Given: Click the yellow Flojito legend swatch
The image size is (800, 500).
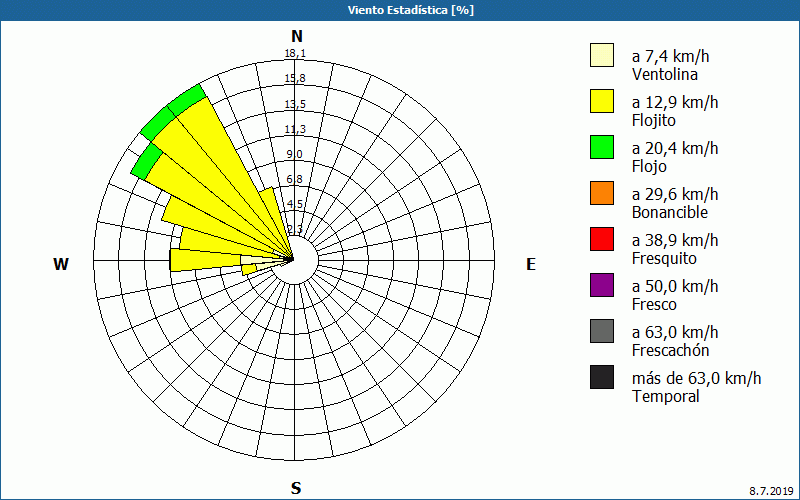Looking at the screenshot, I should coord(602,101).
